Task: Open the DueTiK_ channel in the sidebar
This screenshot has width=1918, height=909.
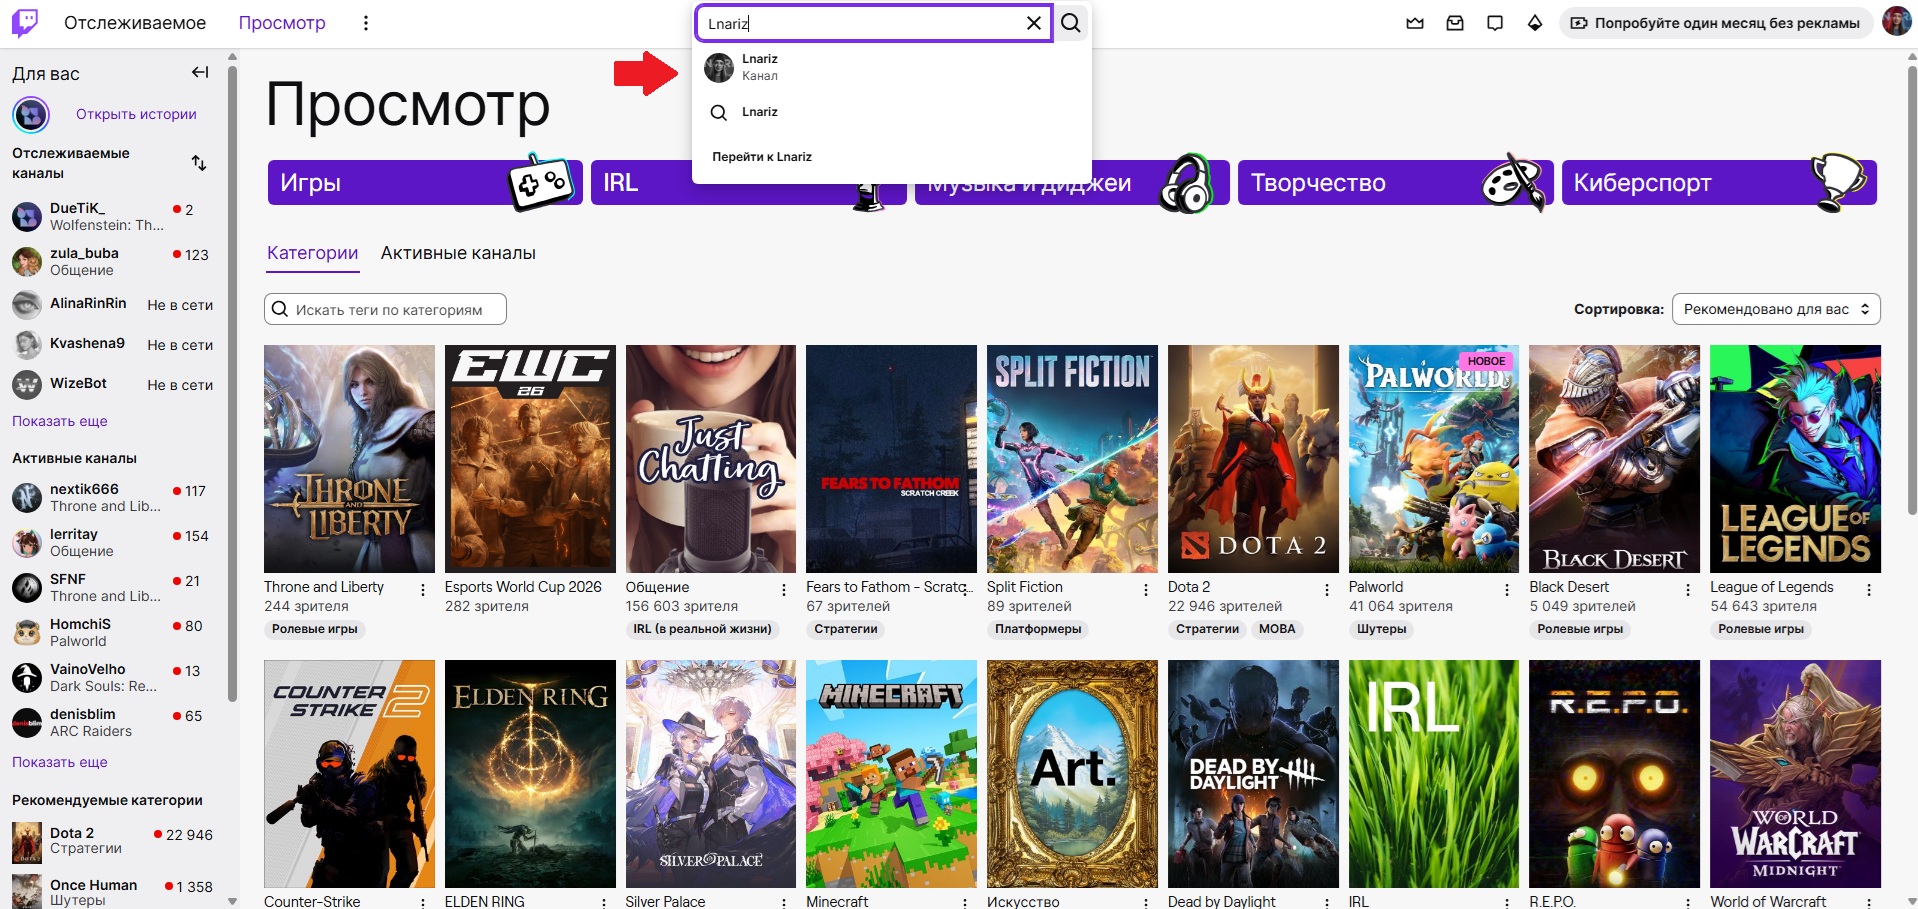Action: click(x=112, y=216)
